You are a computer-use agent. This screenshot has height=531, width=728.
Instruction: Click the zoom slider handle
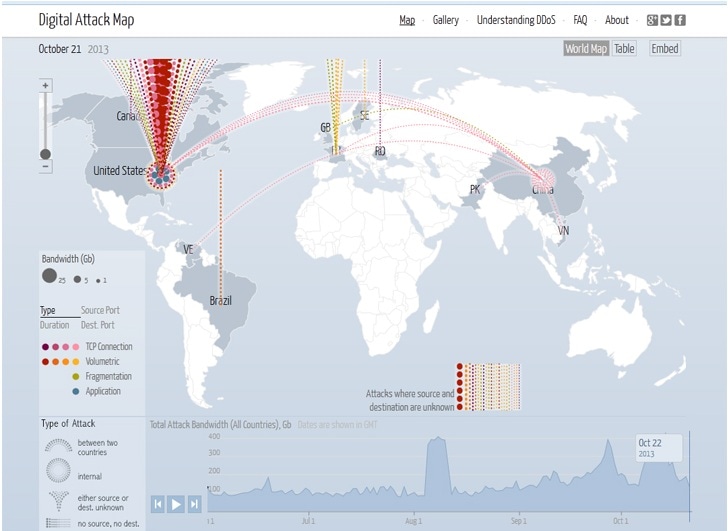[45, 154]
